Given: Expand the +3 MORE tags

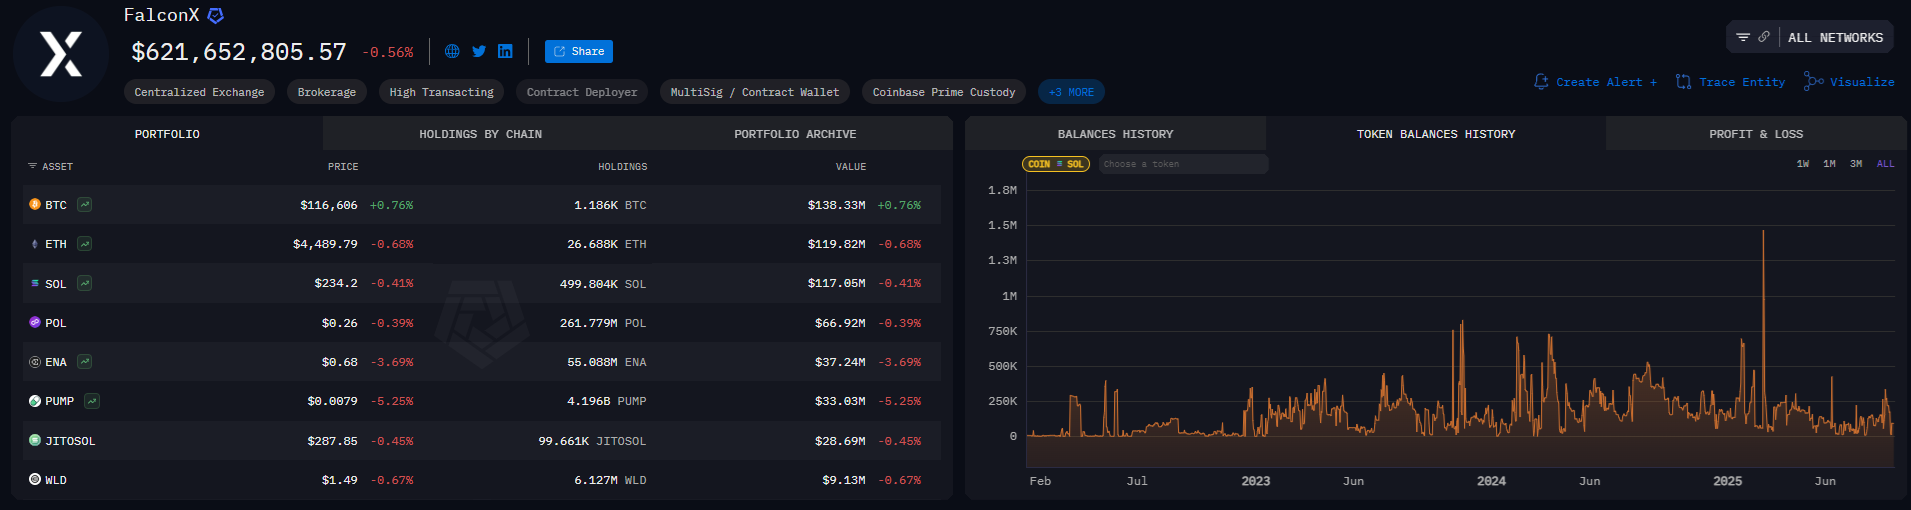Looking at the screenshot, I should tap(1071, 92).
